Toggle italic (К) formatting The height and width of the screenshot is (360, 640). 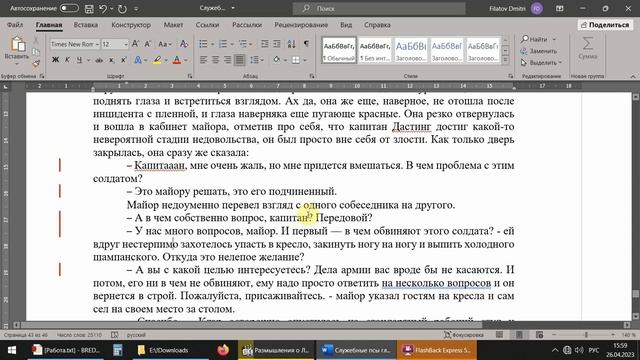tap(67, 60)
